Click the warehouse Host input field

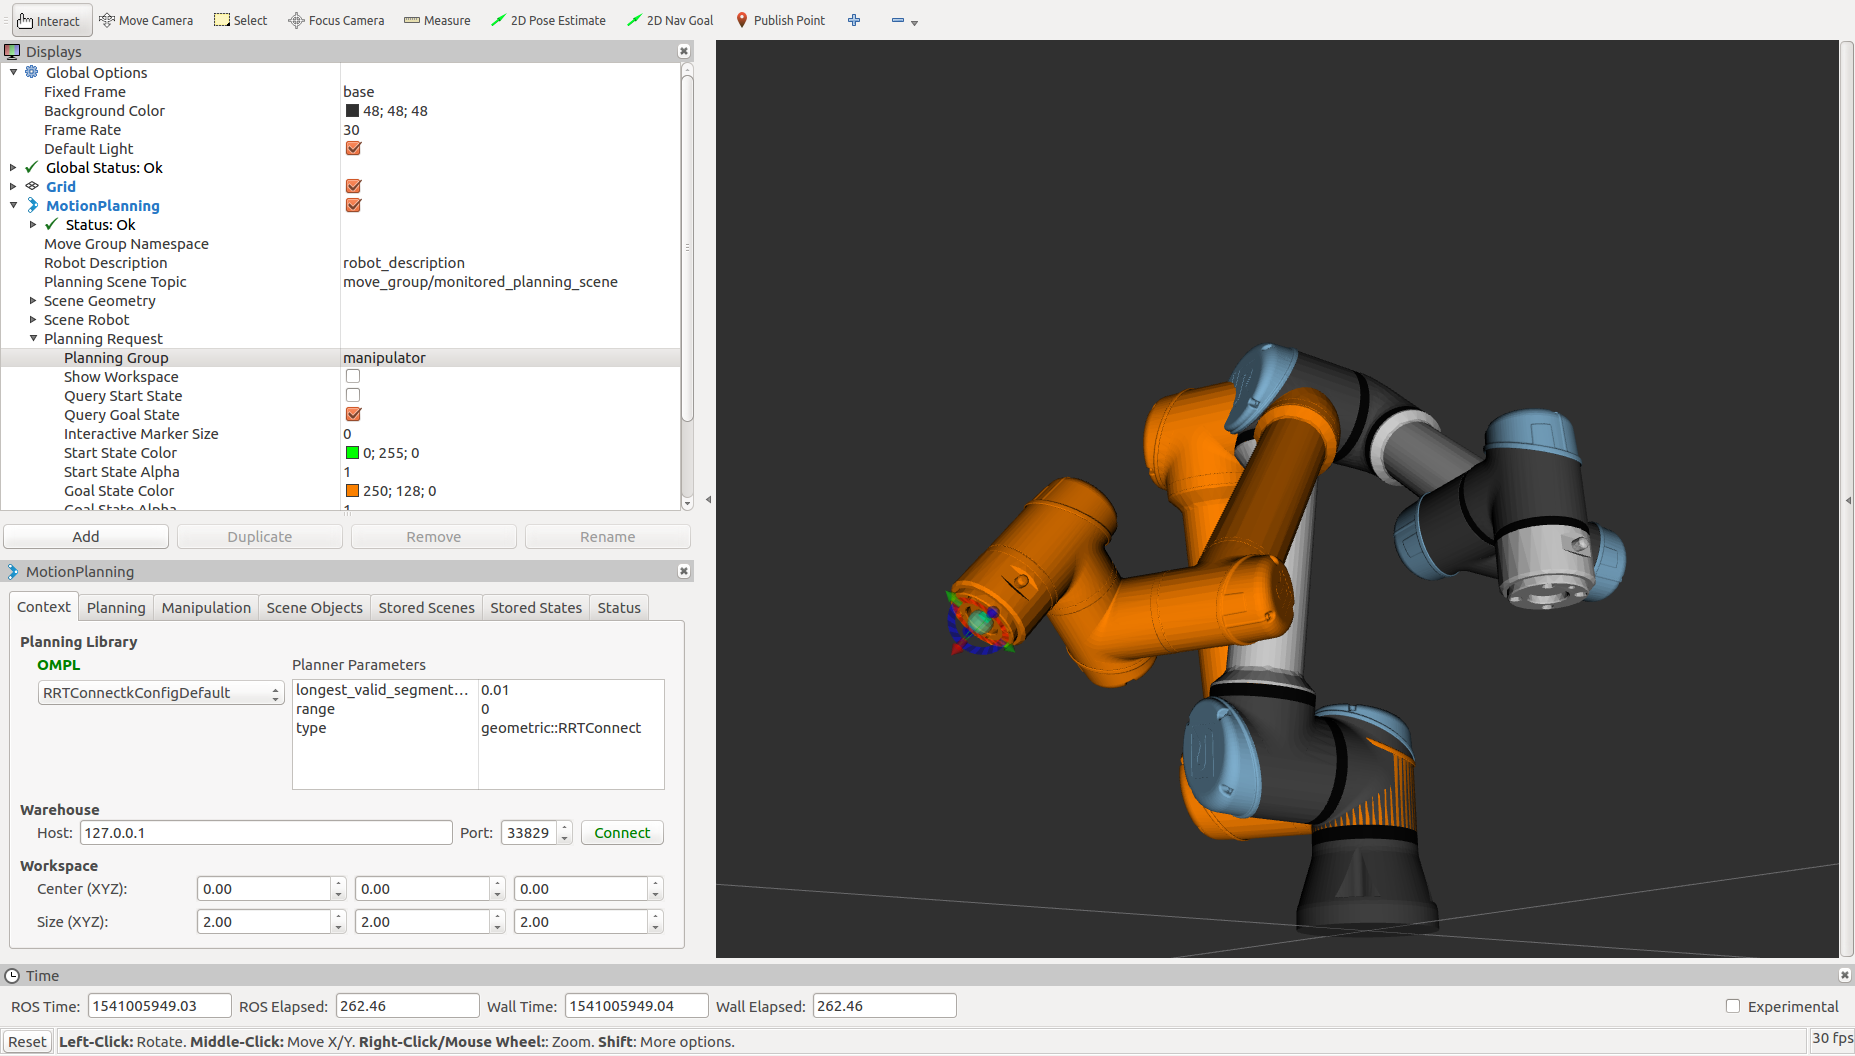266,832
